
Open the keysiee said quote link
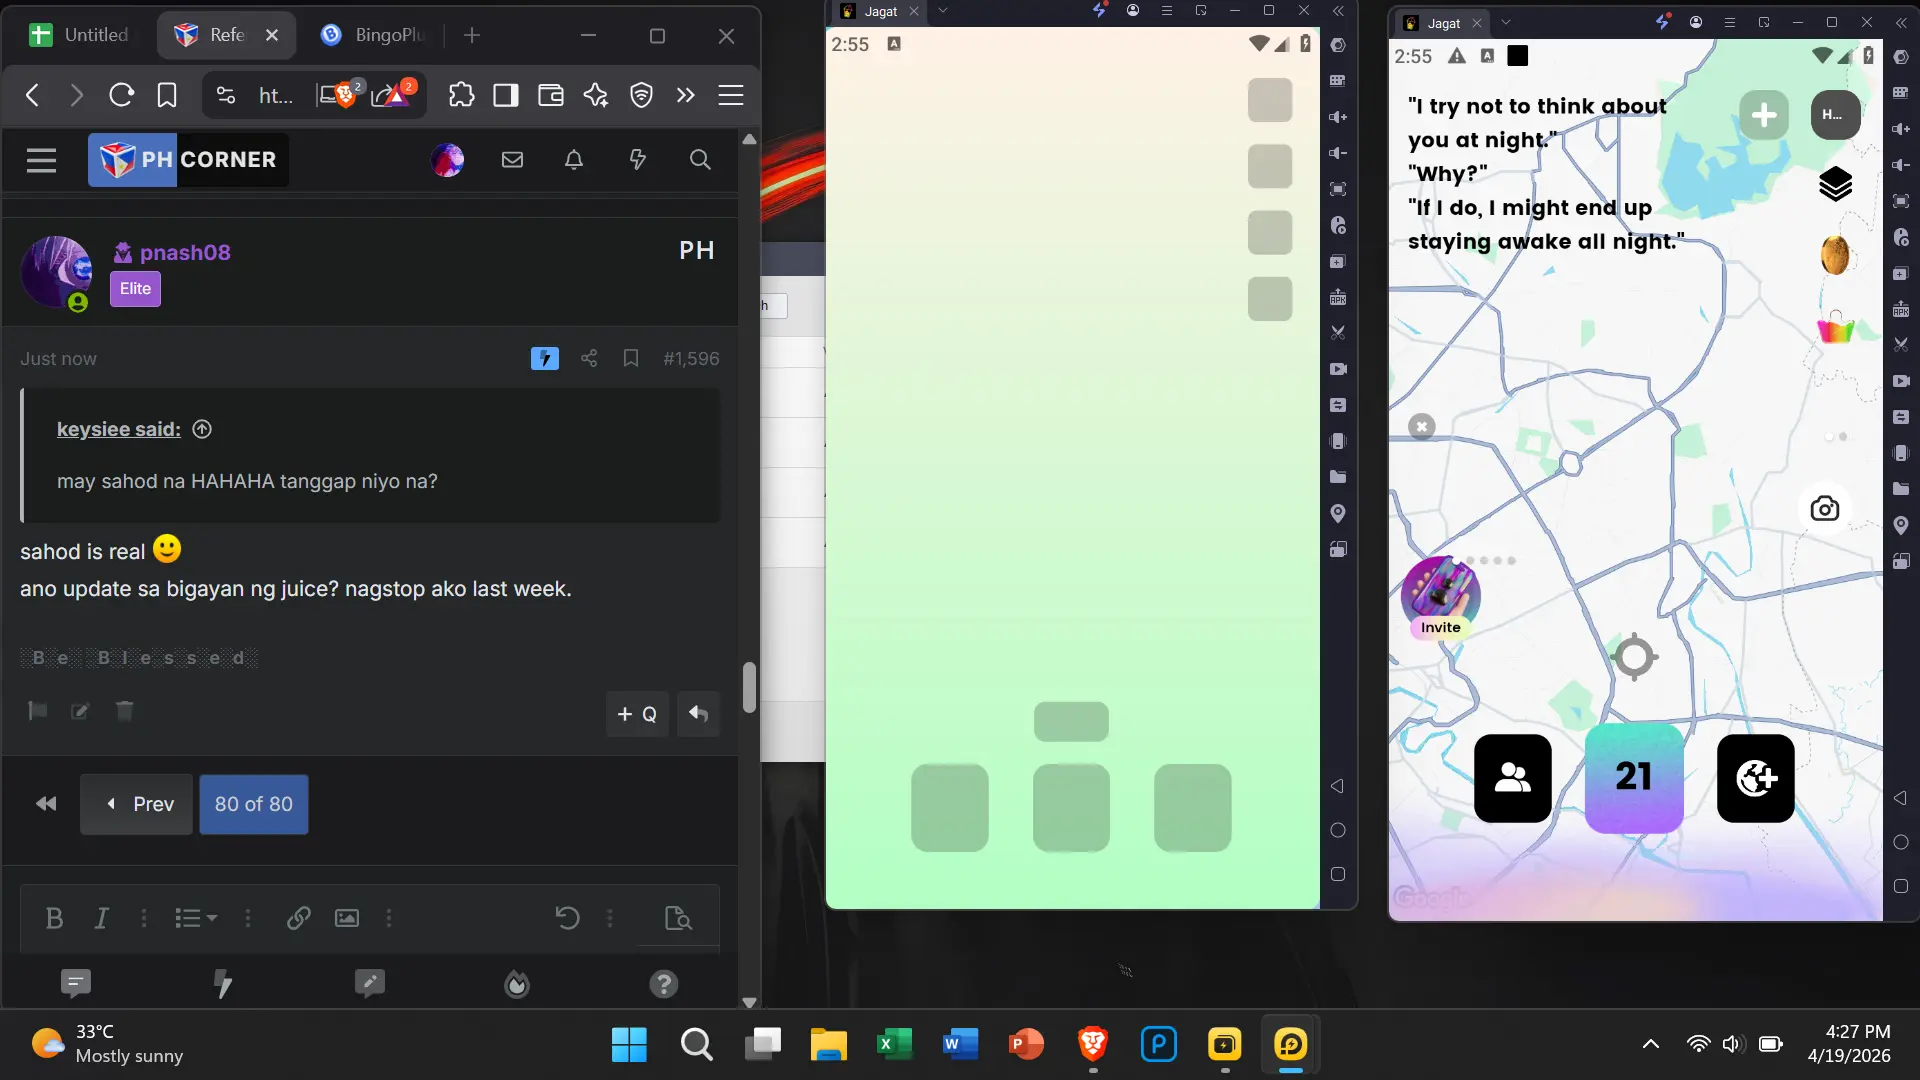tap(119, 429)
